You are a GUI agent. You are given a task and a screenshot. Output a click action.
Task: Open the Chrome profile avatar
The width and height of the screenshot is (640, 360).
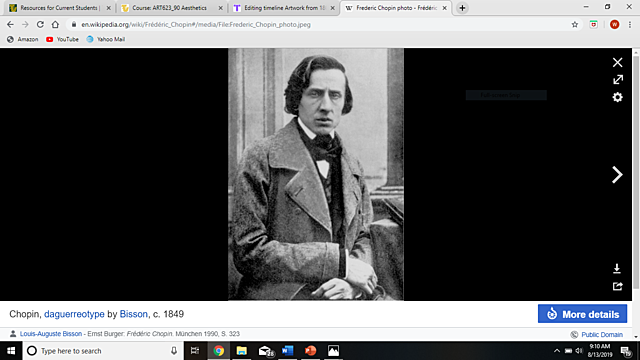tap(614, 24)
